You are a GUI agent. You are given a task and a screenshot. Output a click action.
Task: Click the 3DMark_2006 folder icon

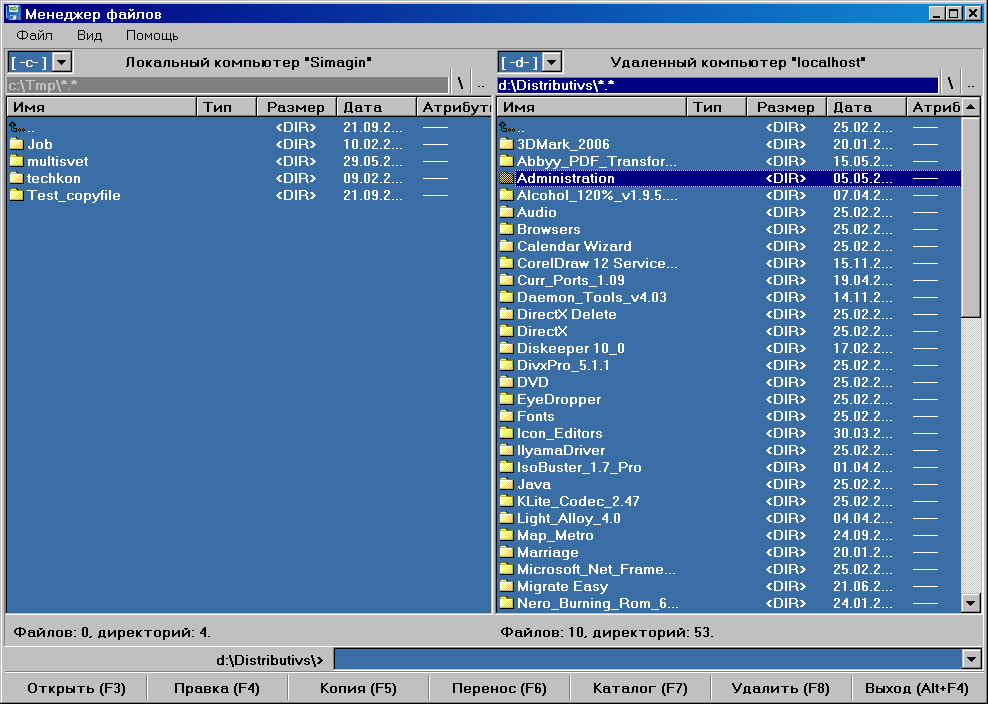coord(507,144)
